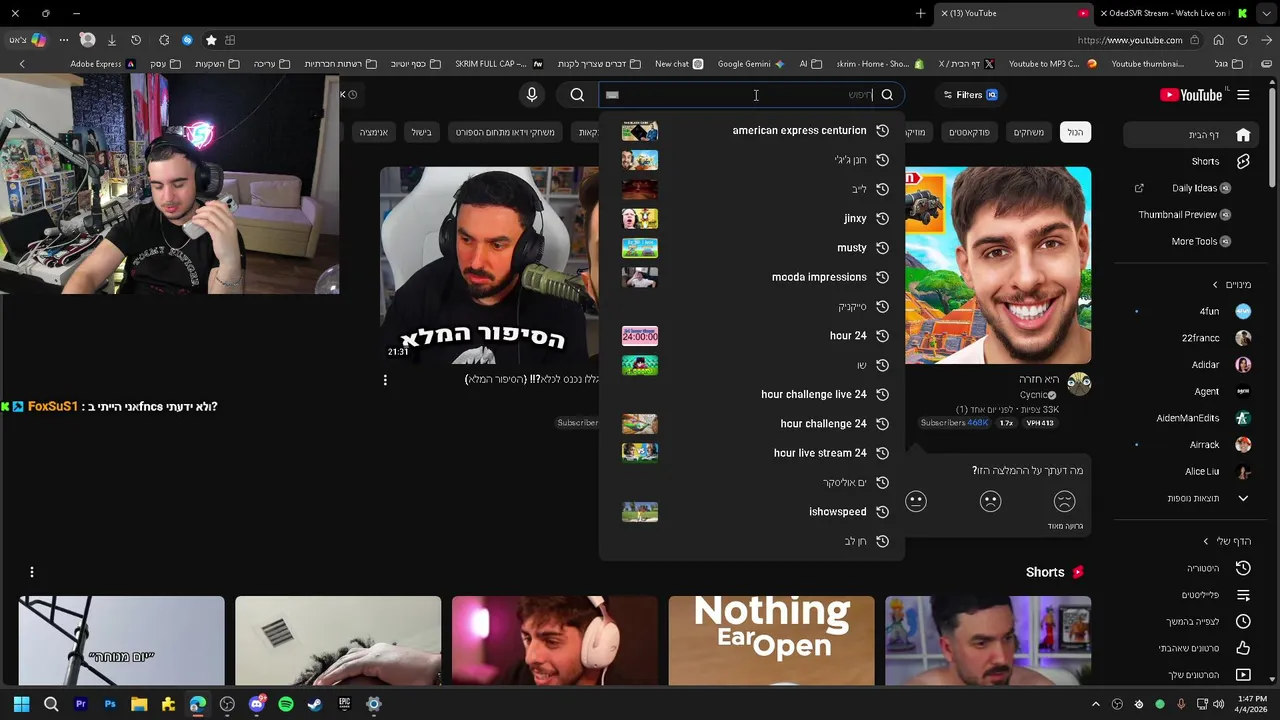1280x720 pixels.
Task: Click the voice search microphone icon
Action: (532, 95)
